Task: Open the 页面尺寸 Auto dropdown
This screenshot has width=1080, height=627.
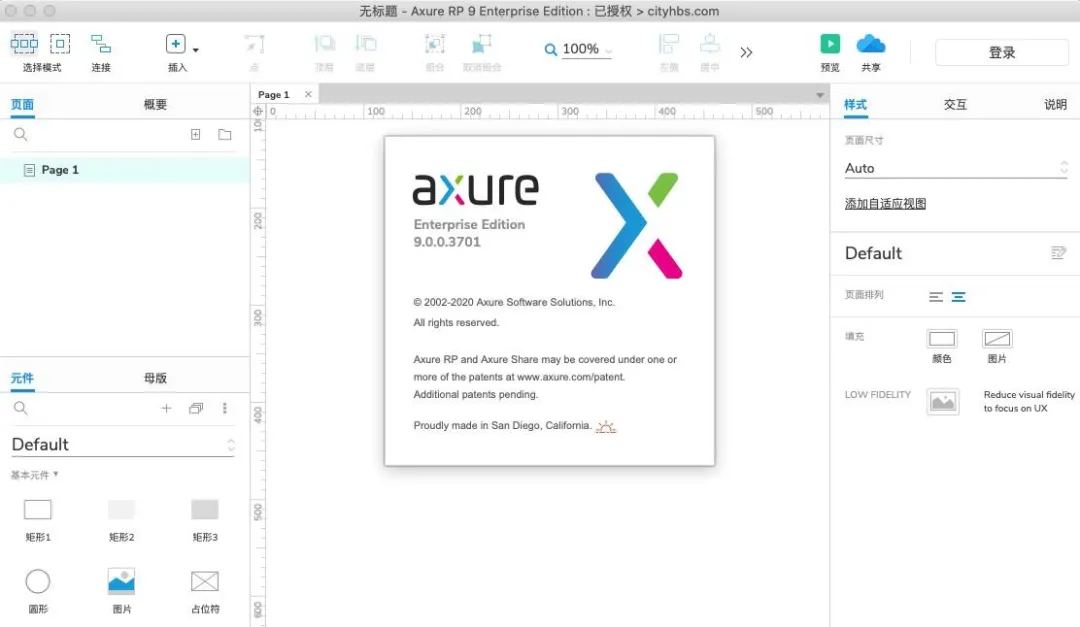Action: point(956,168)
